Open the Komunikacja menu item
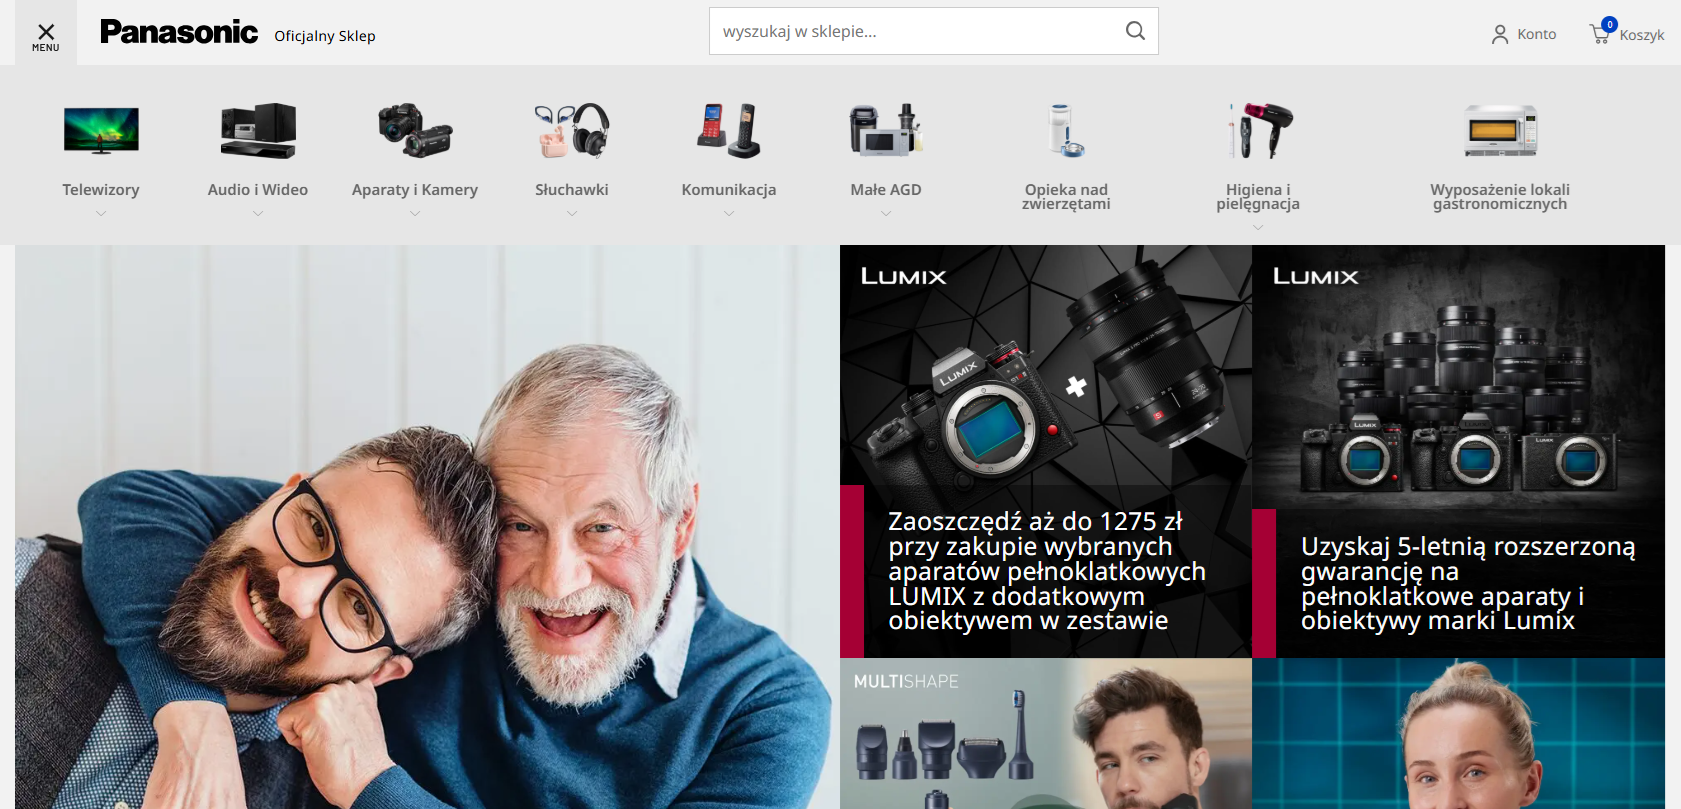 [729, 190]
